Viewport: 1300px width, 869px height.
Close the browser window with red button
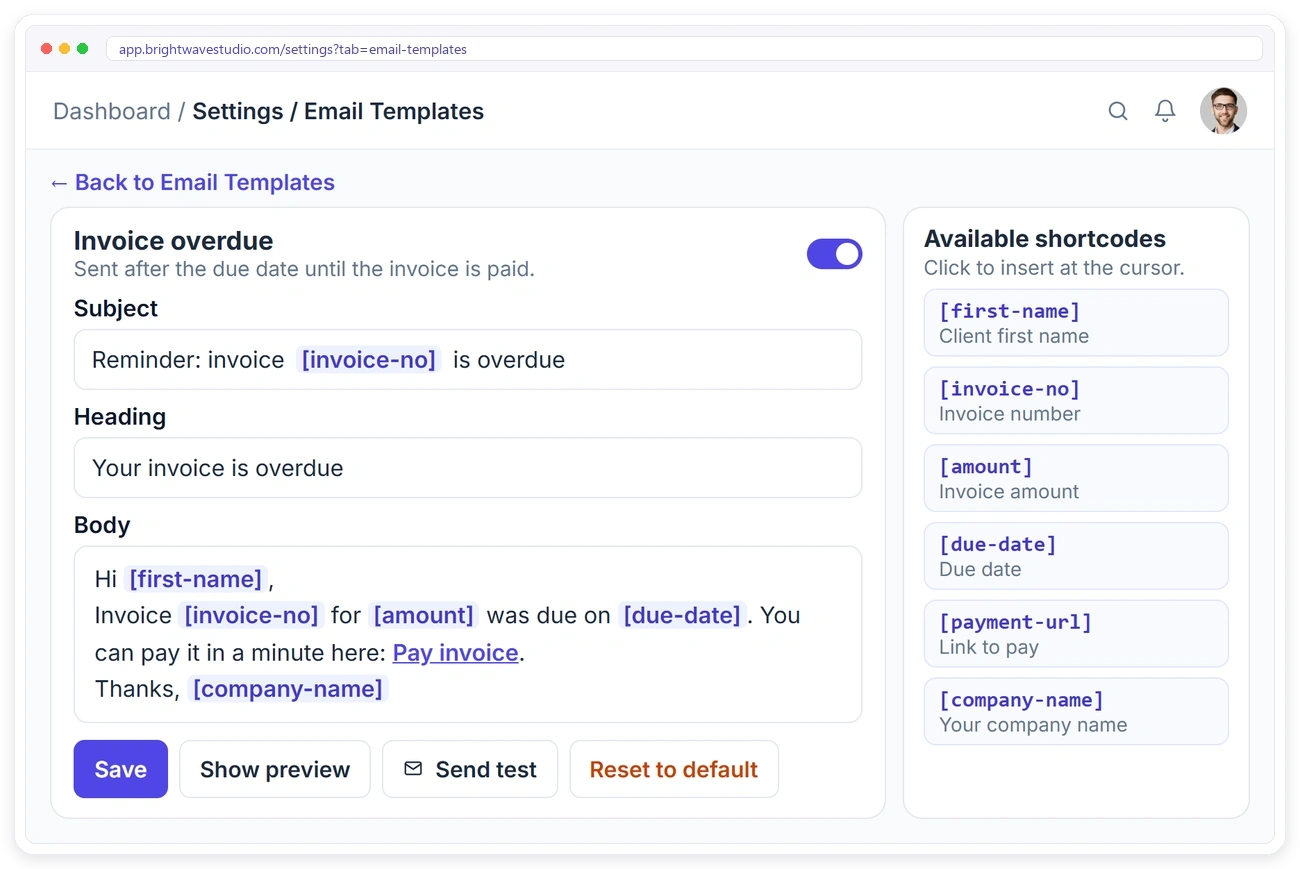[46, 49]
